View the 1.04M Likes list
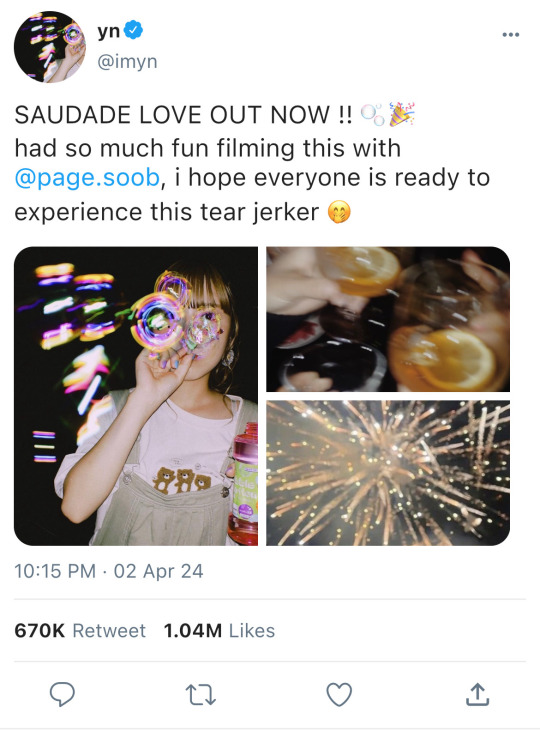 click(219, 631)
